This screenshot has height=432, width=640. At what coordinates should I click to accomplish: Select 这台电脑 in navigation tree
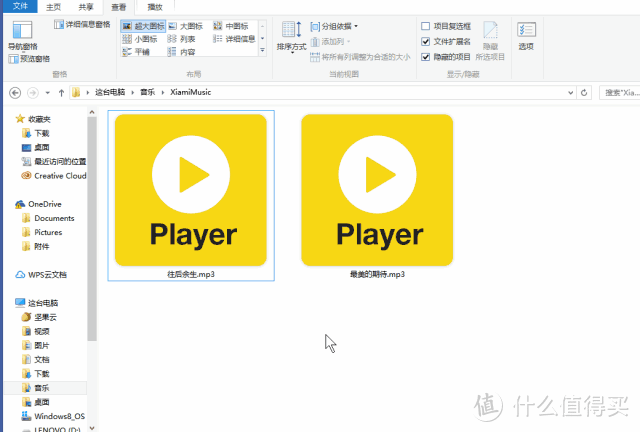(37, 303)
